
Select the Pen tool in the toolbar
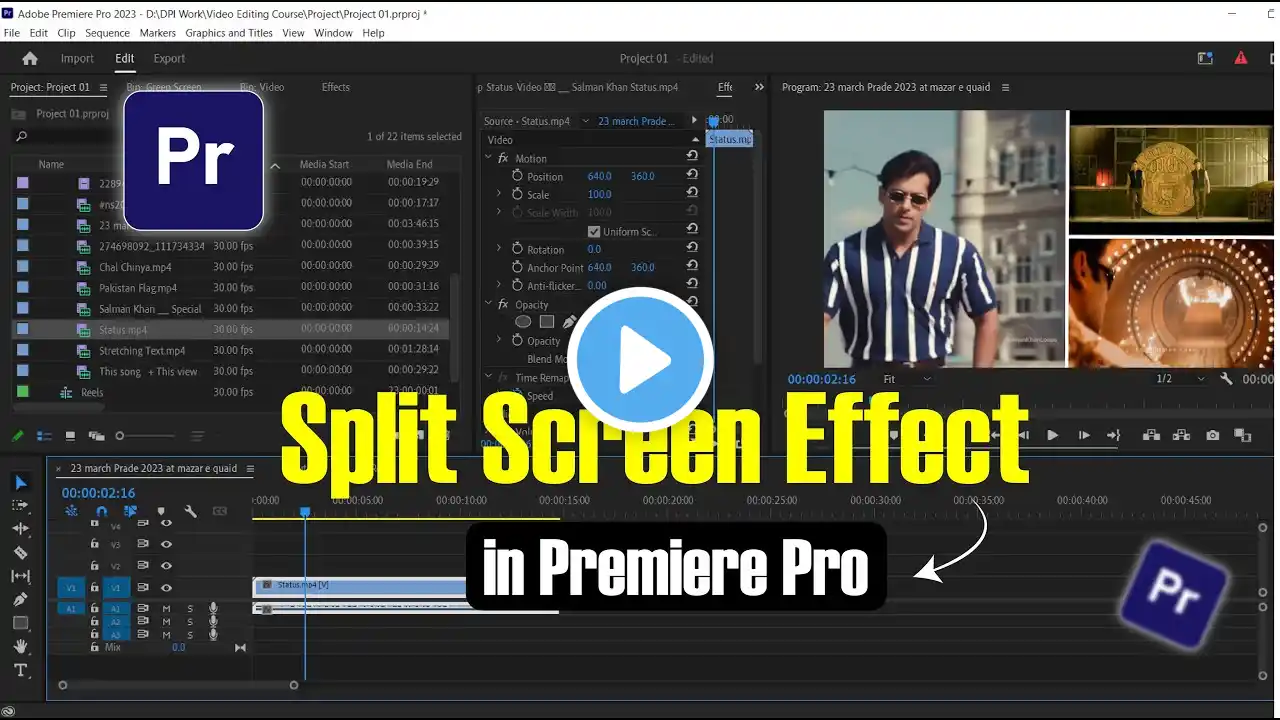[x=21, y=599]
